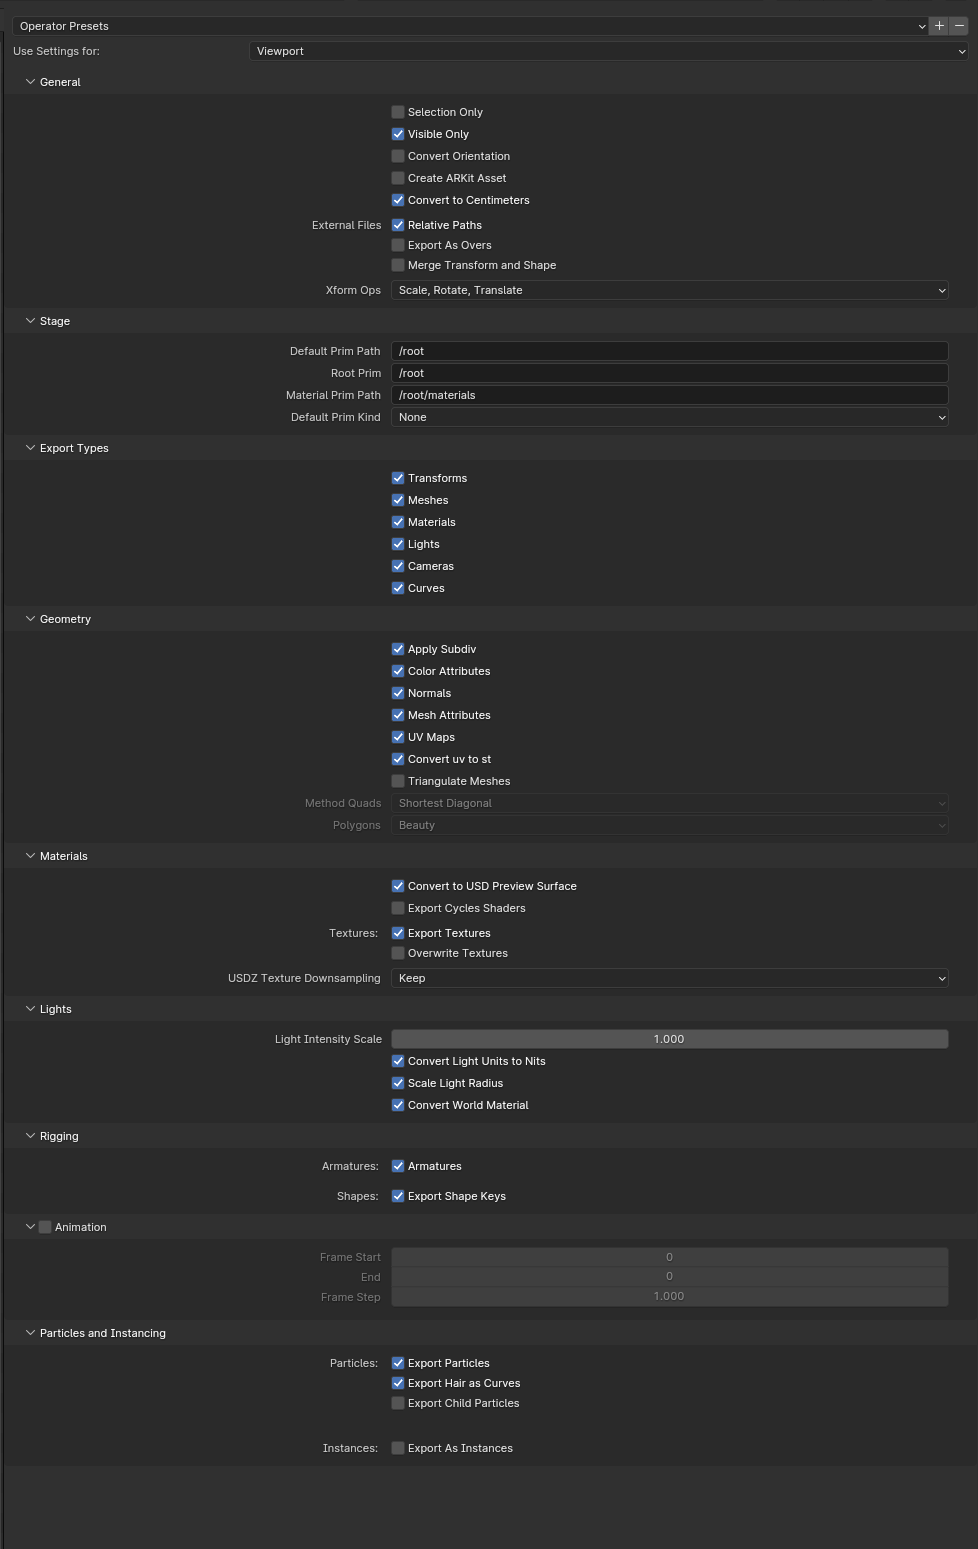Image resolution: width=978 pixels, height=1549 pixels.
Task: Toggle Curves export checkbox
Action: pos(398,588)
